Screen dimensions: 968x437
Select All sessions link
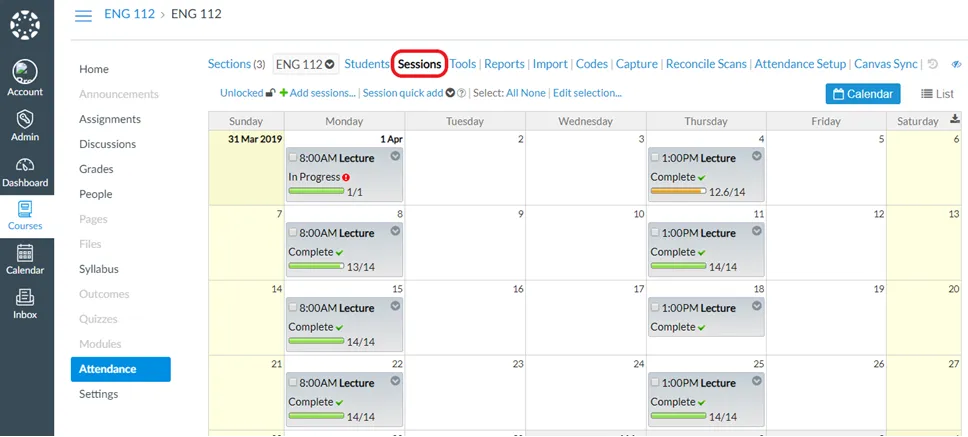point(512,93)
